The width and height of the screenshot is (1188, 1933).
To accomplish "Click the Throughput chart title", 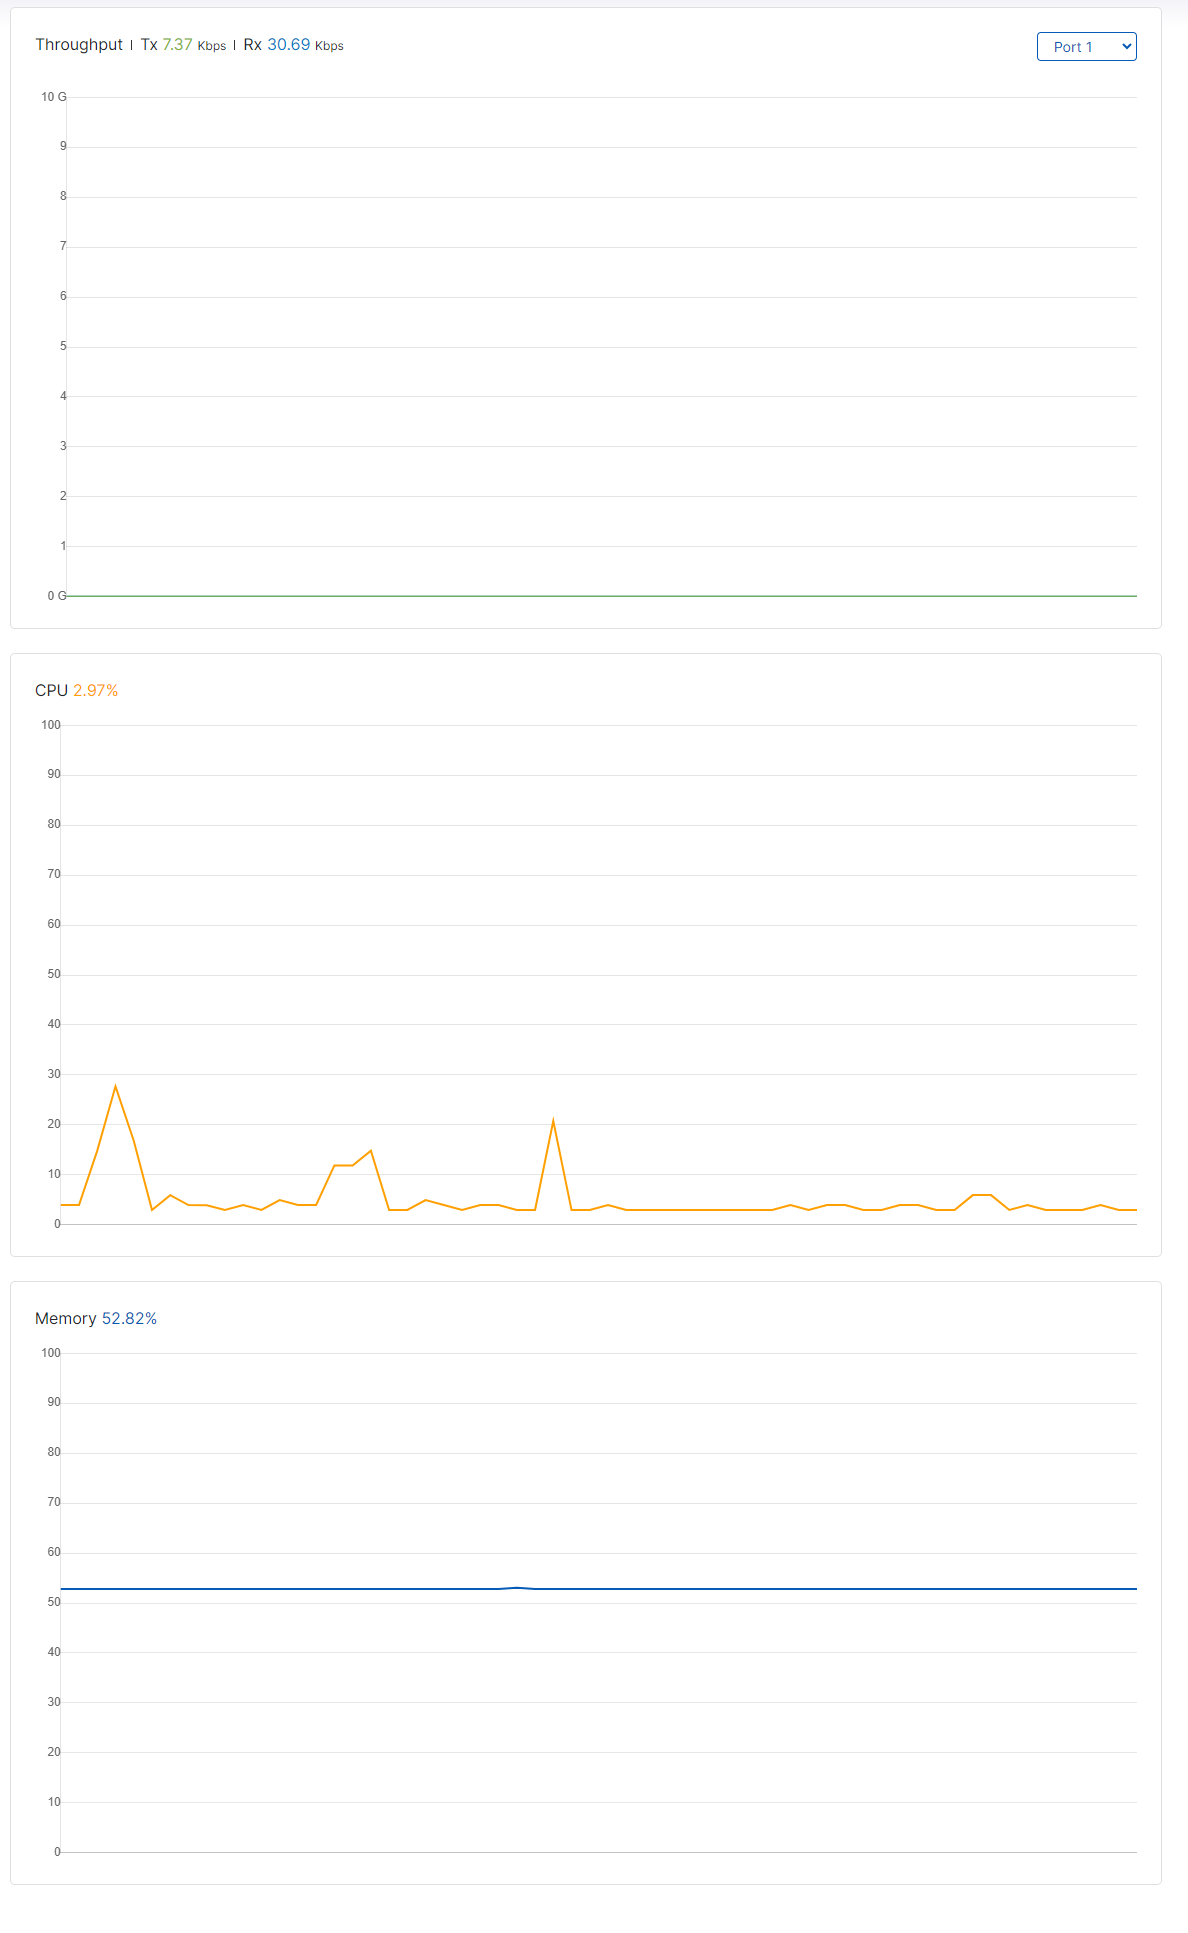I will click(79, 45).
